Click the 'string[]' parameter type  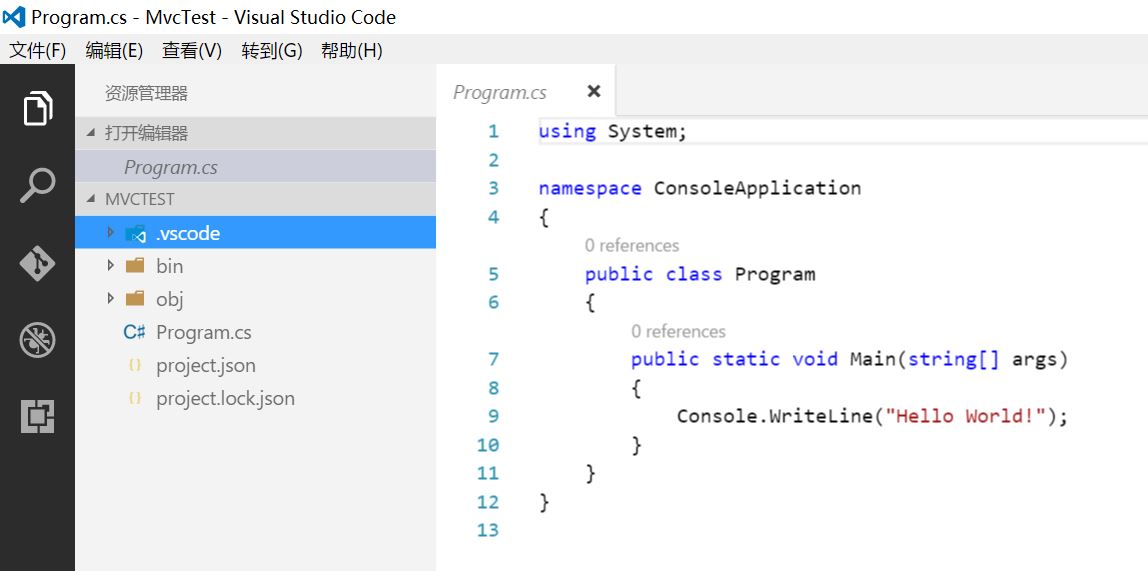coord(954,359)
